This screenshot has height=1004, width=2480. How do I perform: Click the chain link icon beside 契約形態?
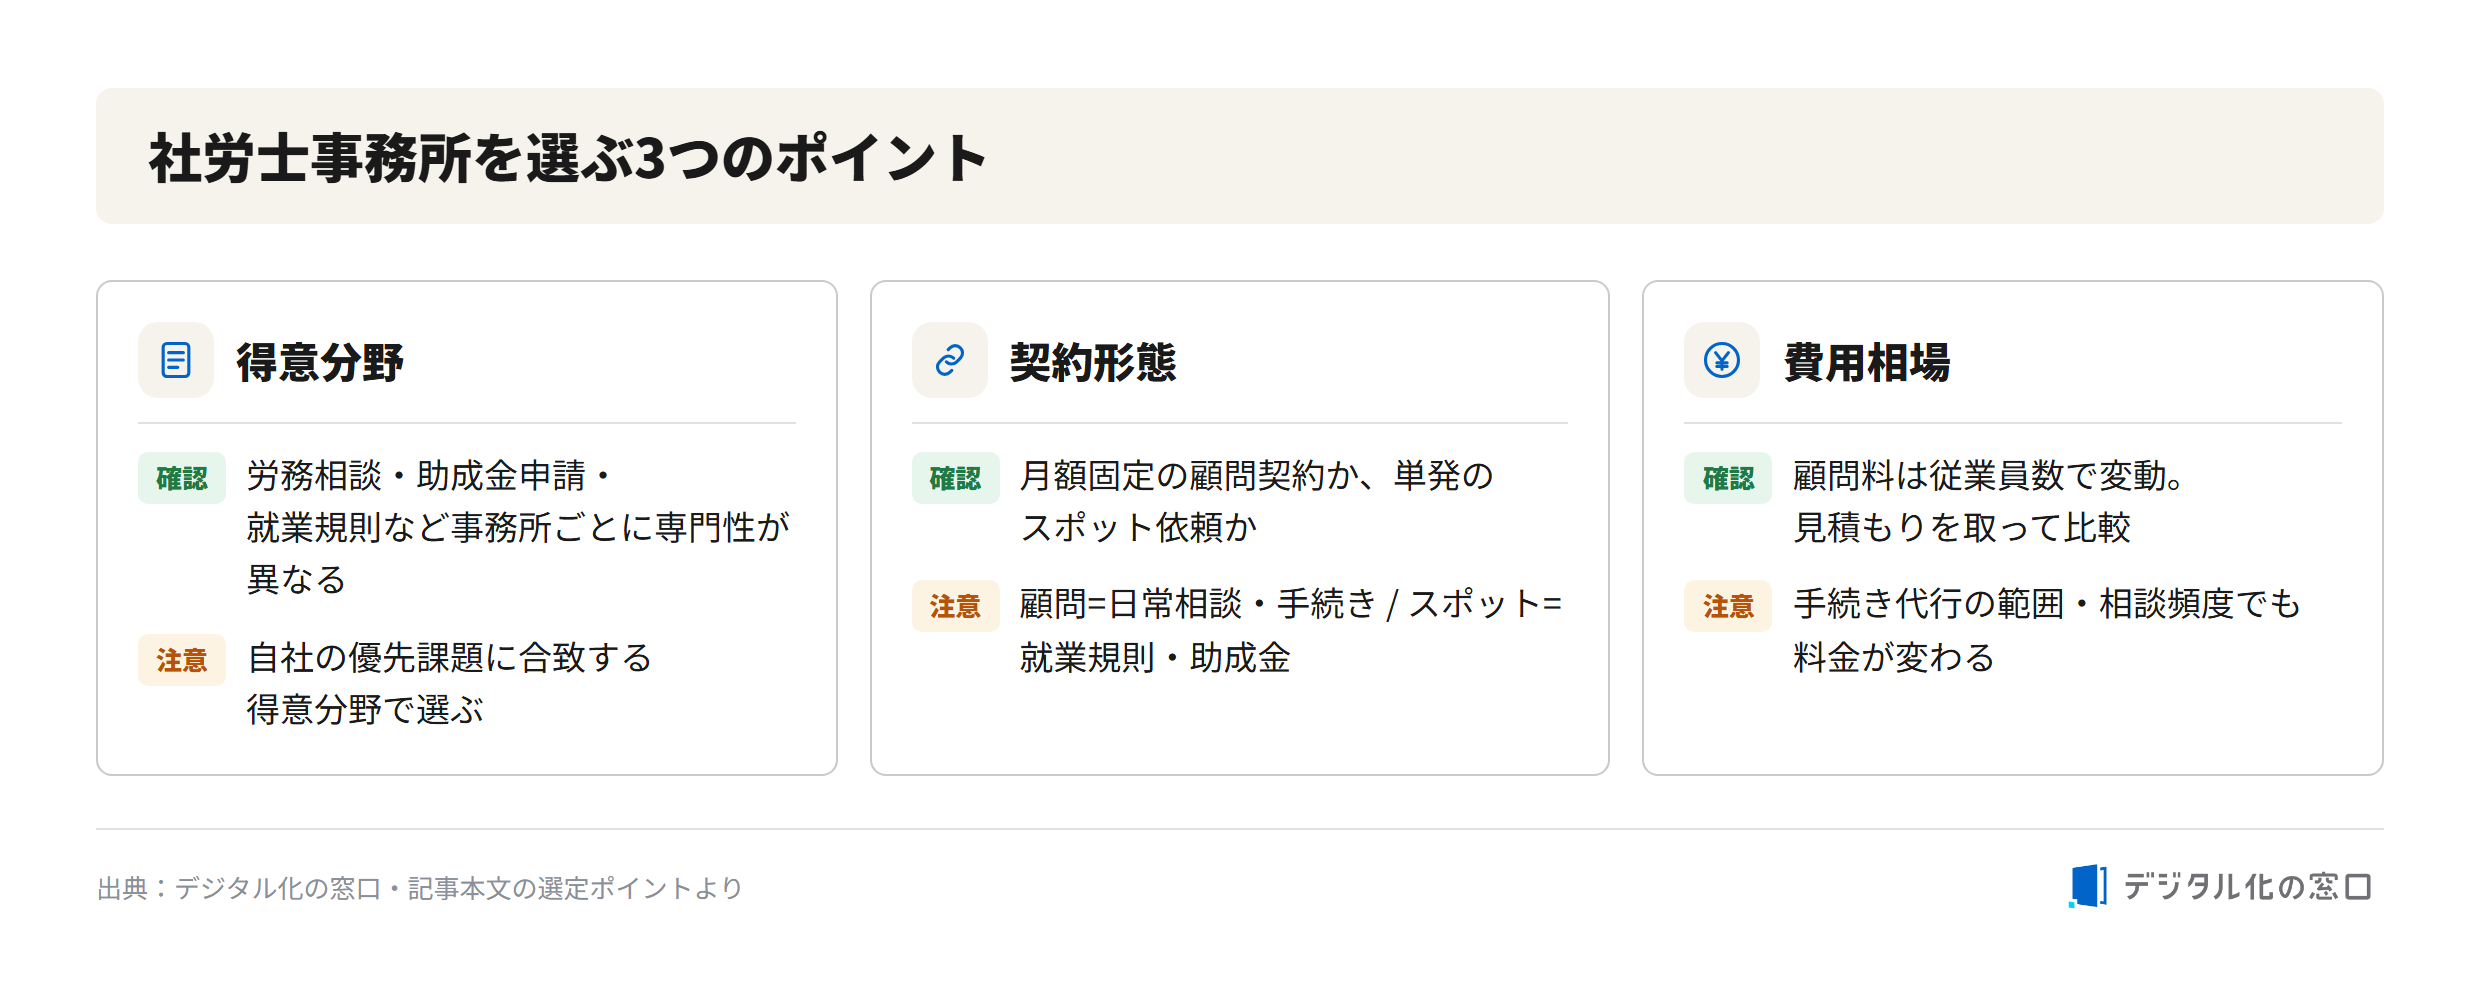tap(949, 360)
